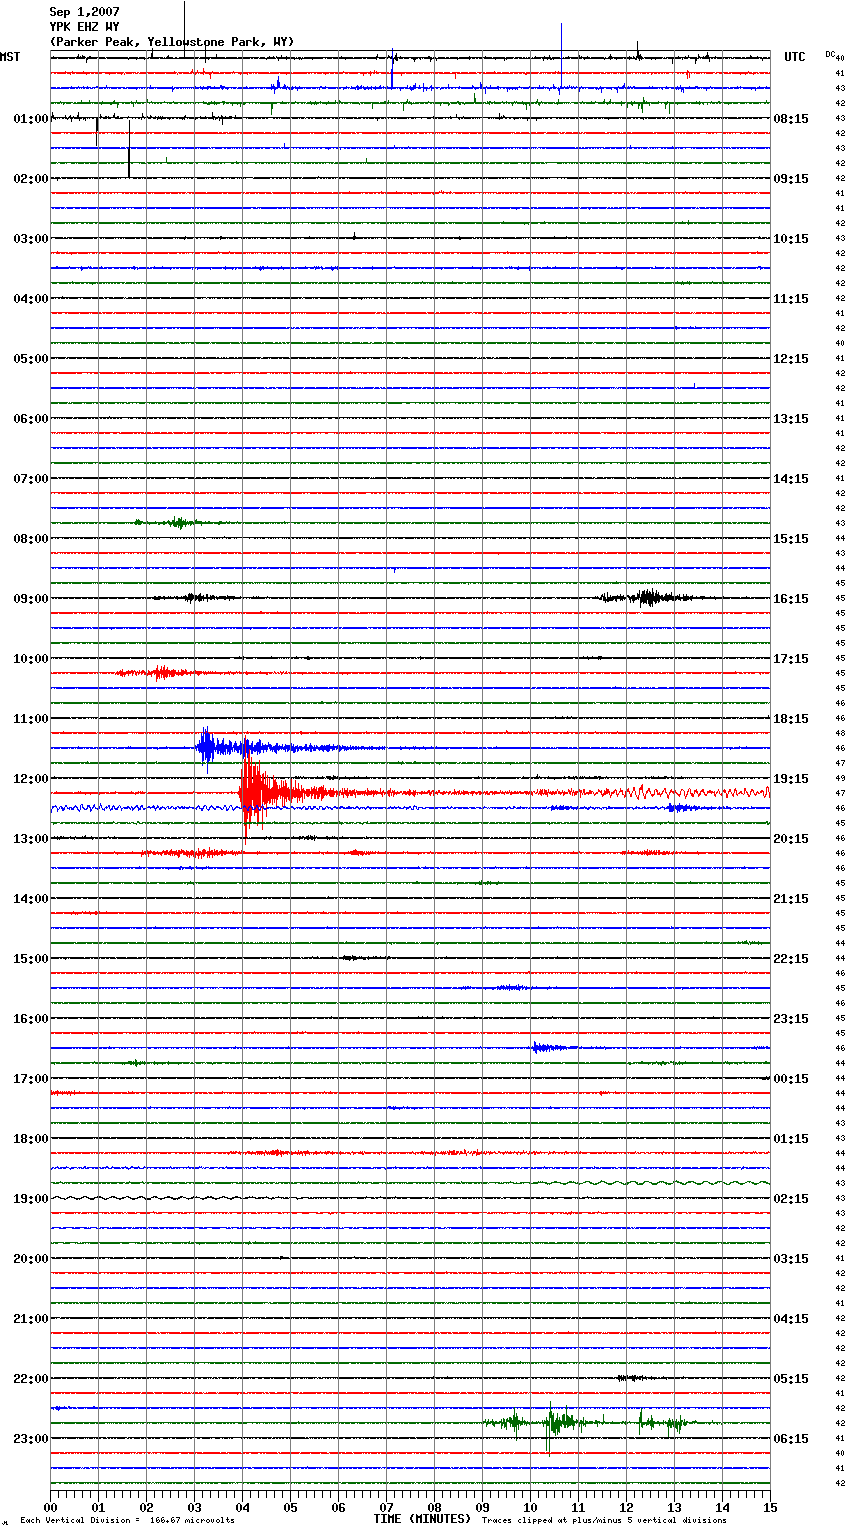Click minute 15 on the bottom axis
850x1534 pixels.
pyautogui.click(x=770, y=1507)
